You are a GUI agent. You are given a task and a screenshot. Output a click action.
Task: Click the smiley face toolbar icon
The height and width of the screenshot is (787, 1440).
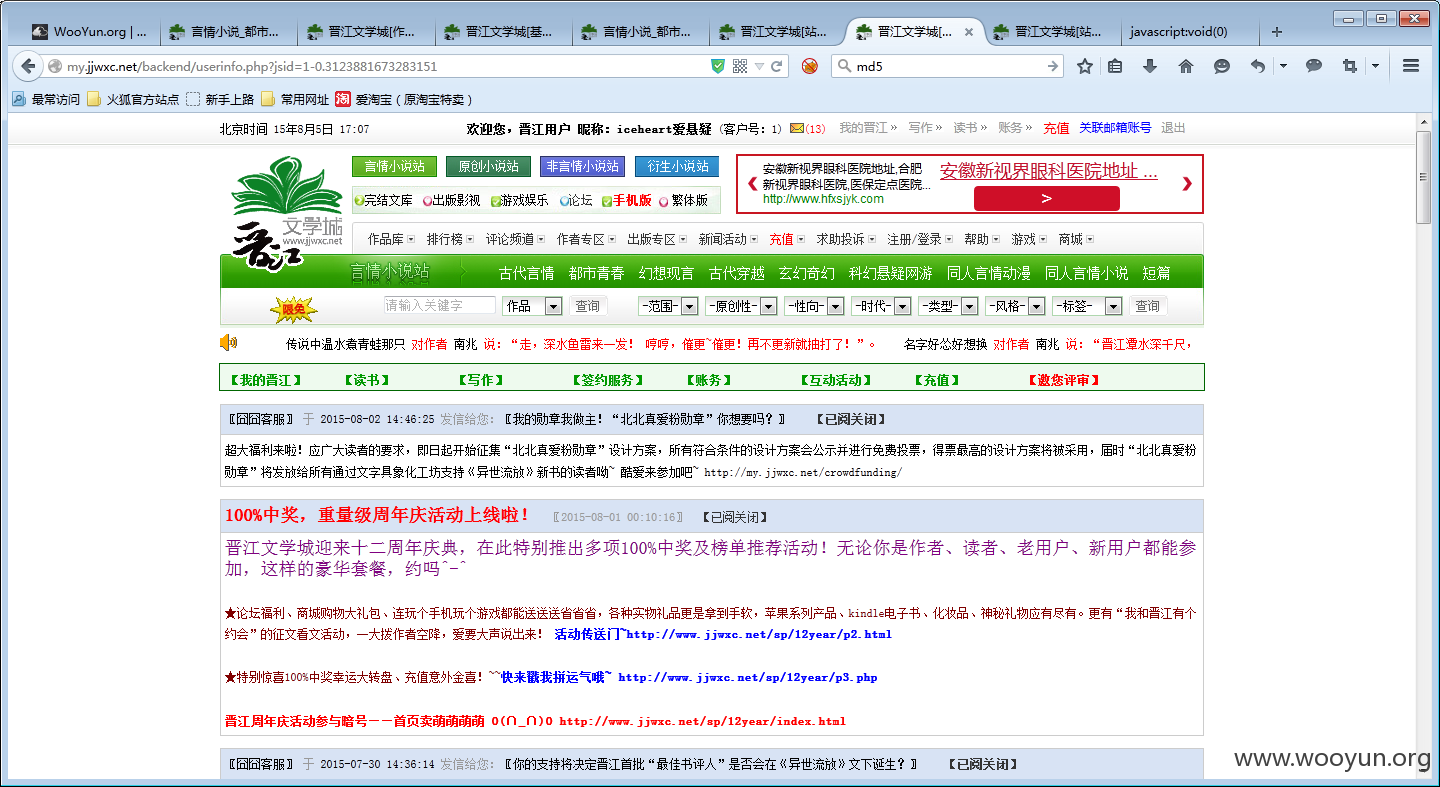coord(1222,66)
